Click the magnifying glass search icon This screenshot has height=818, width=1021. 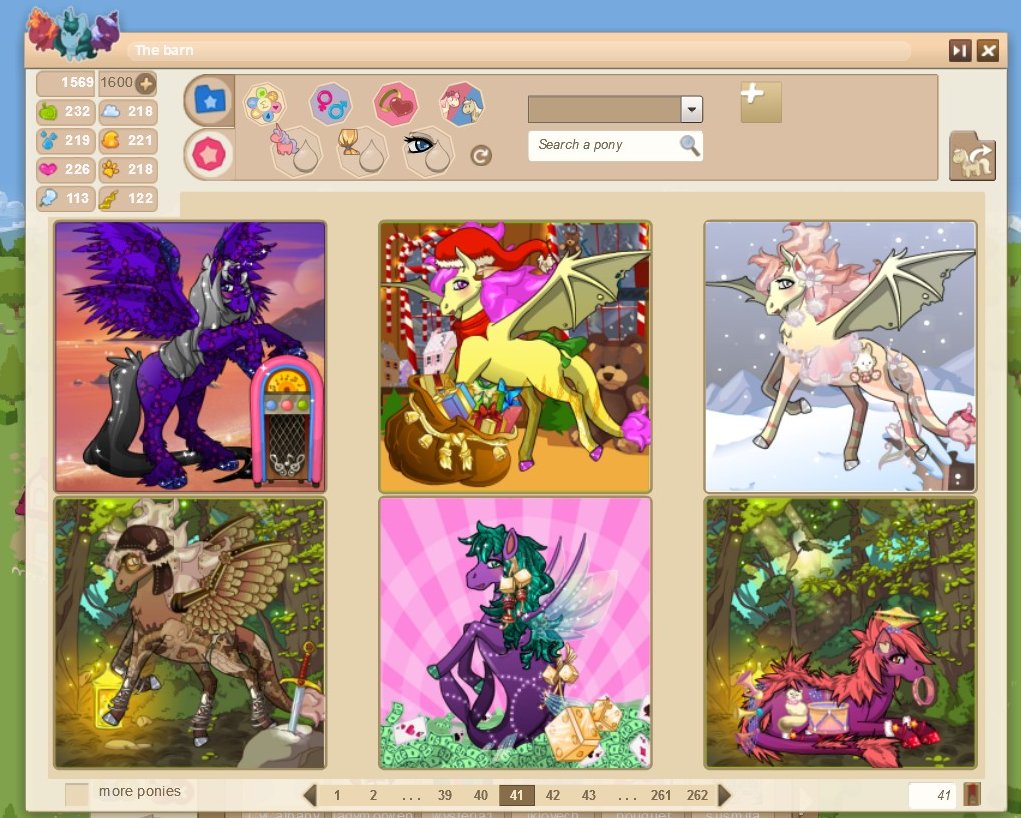pos(690,145)
